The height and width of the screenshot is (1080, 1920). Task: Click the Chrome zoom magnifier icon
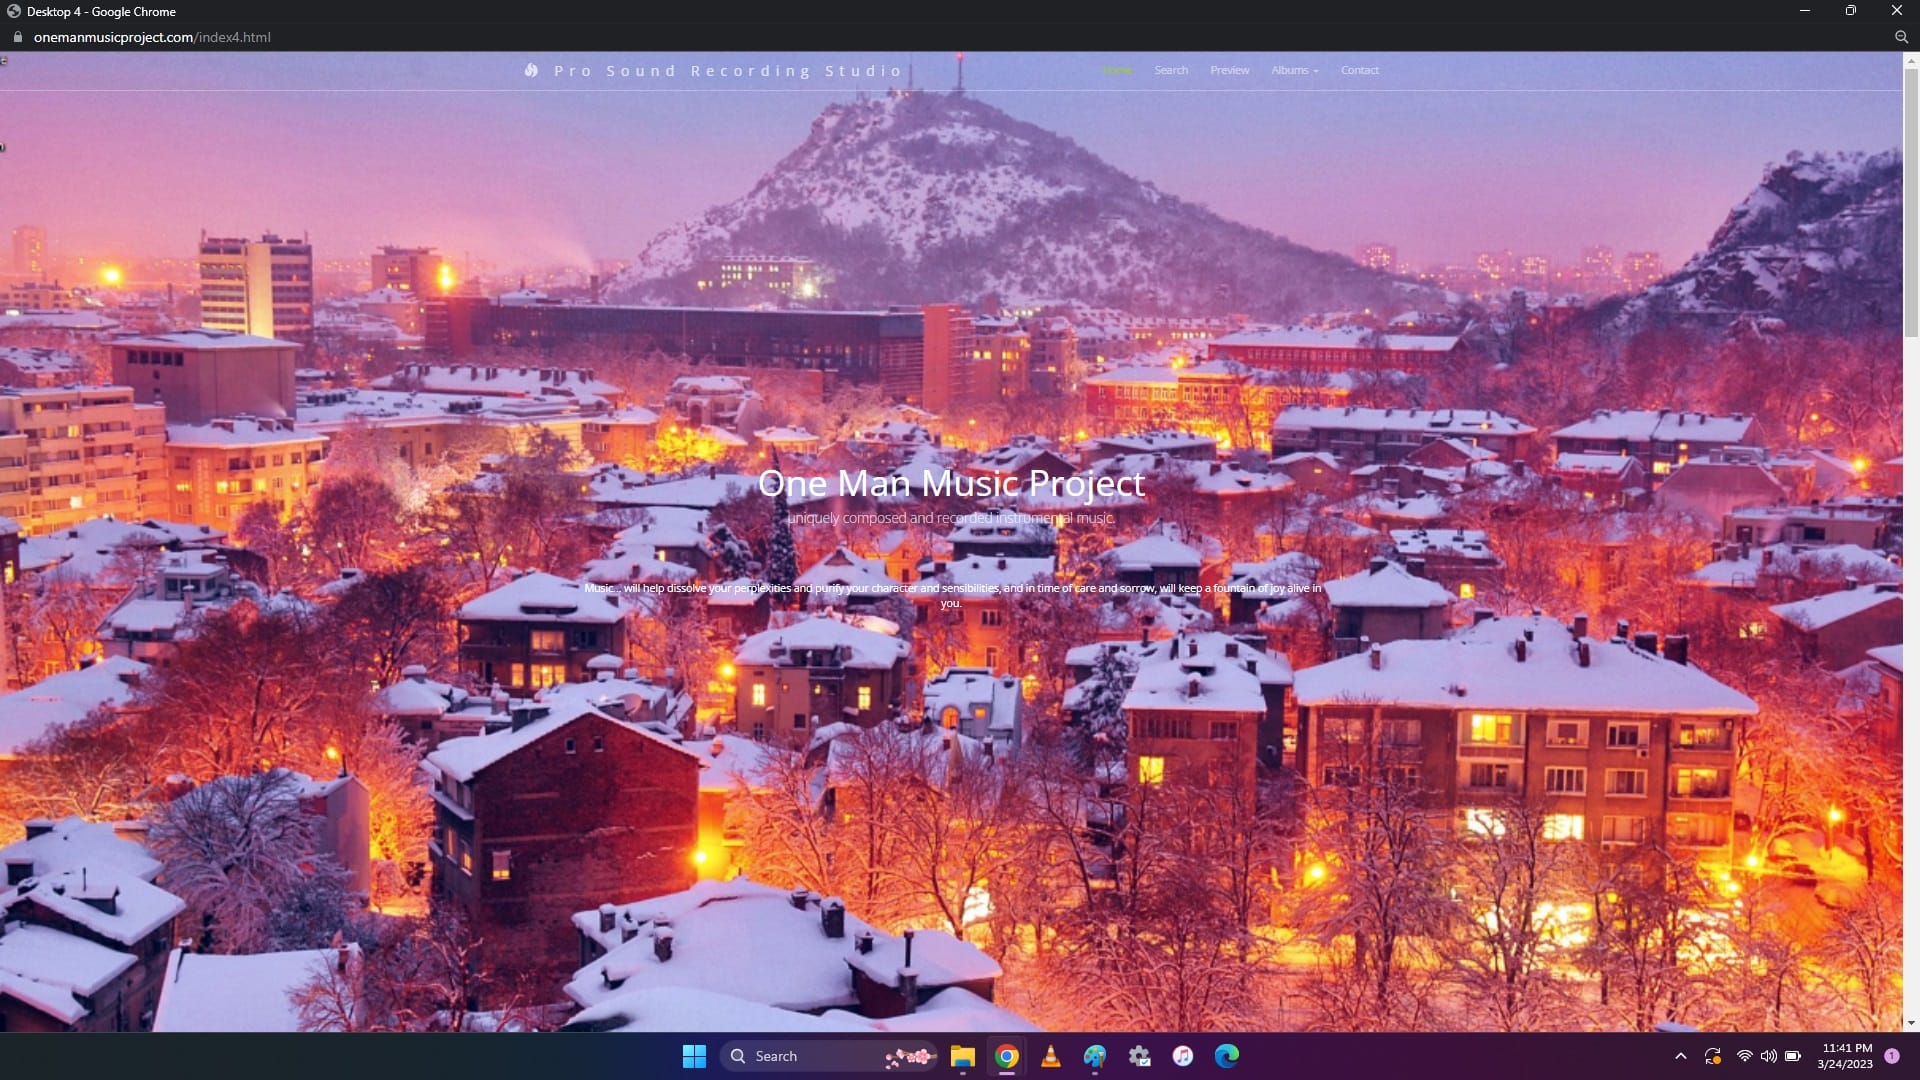[x=1901, y=37]
